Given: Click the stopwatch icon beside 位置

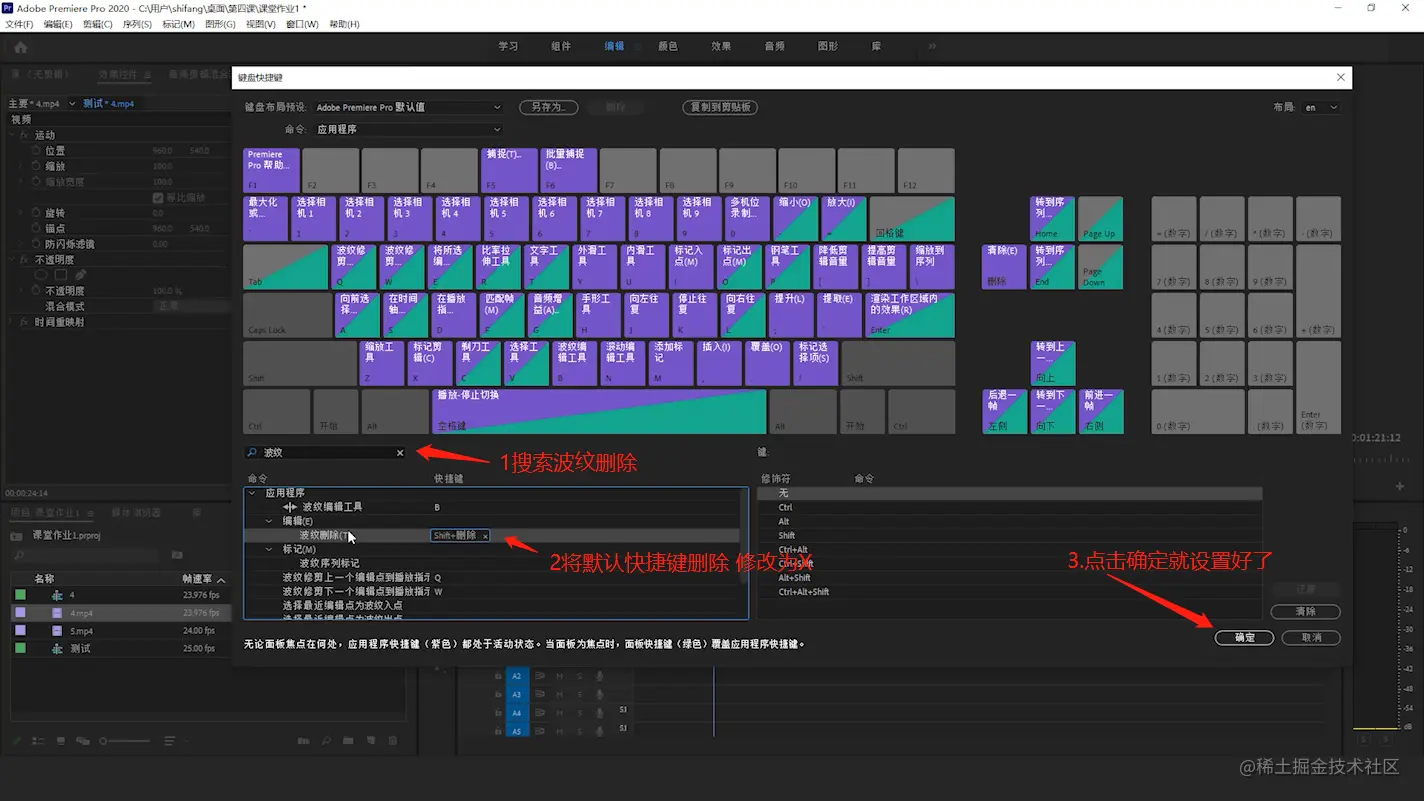Looking at the screenshot, I should [x=36, y=151].
